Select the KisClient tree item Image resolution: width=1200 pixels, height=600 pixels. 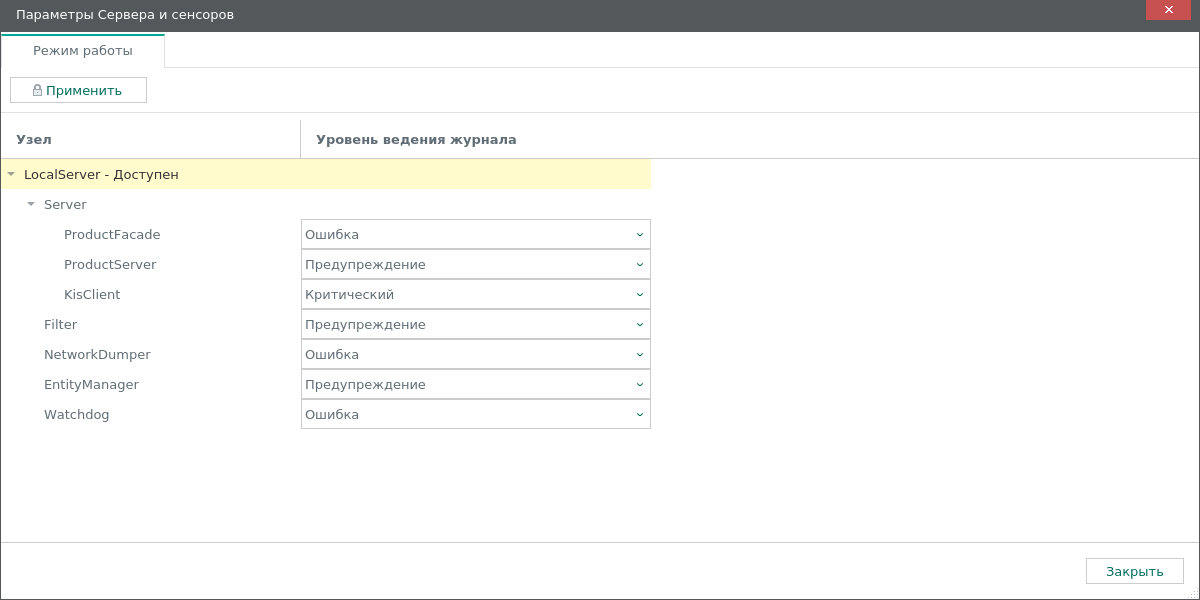tap(92, 295)
